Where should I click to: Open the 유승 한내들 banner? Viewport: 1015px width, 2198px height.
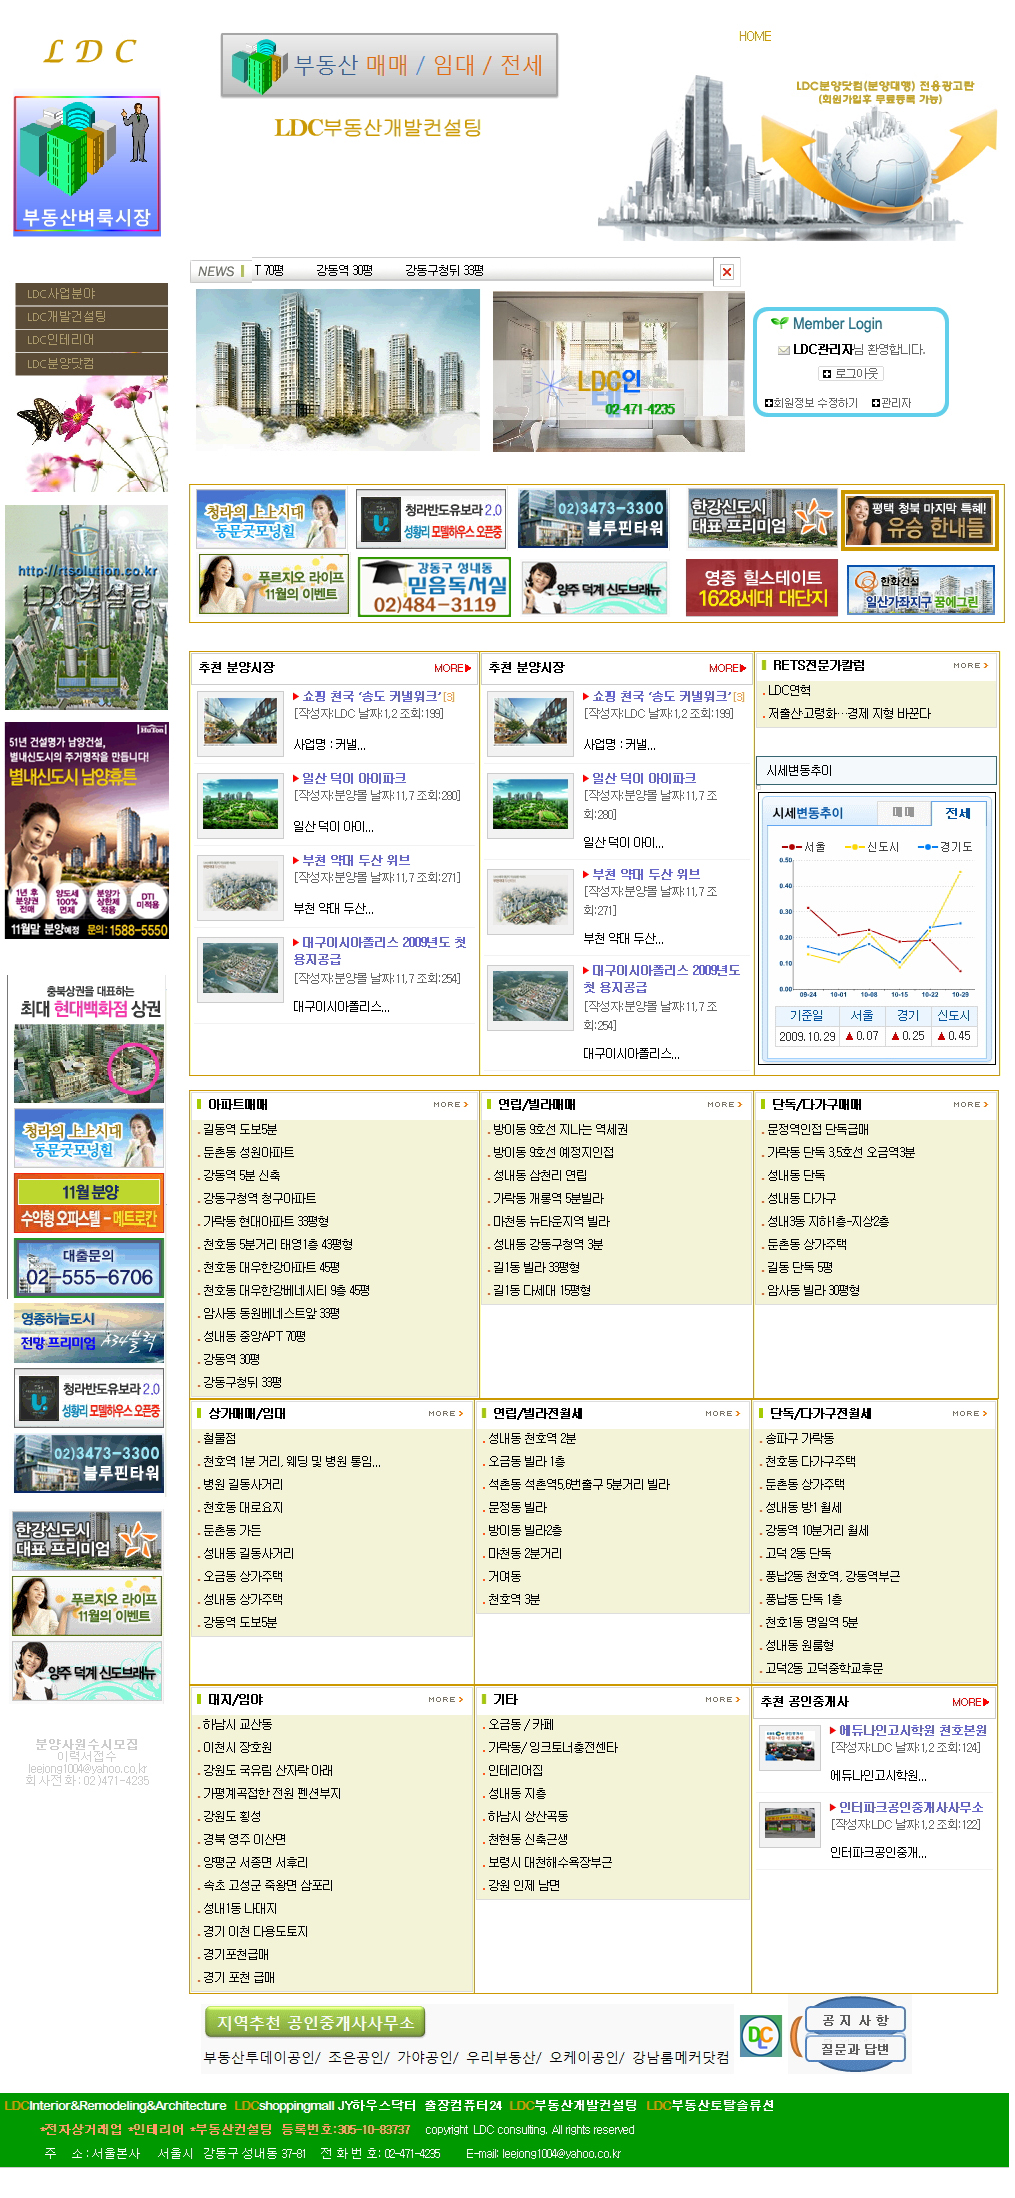point(920,520)
